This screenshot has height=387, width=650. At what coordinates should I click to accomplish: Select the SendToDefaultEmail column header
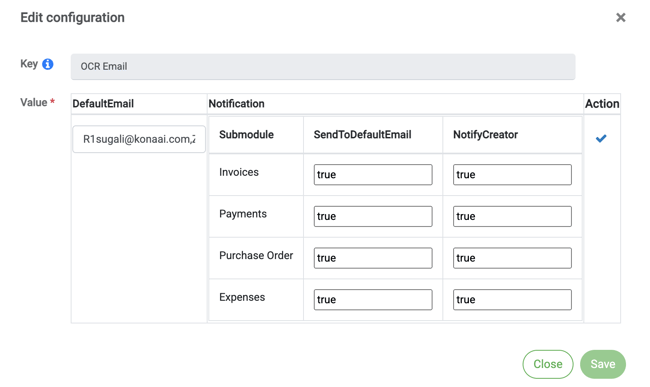point(362,135)
